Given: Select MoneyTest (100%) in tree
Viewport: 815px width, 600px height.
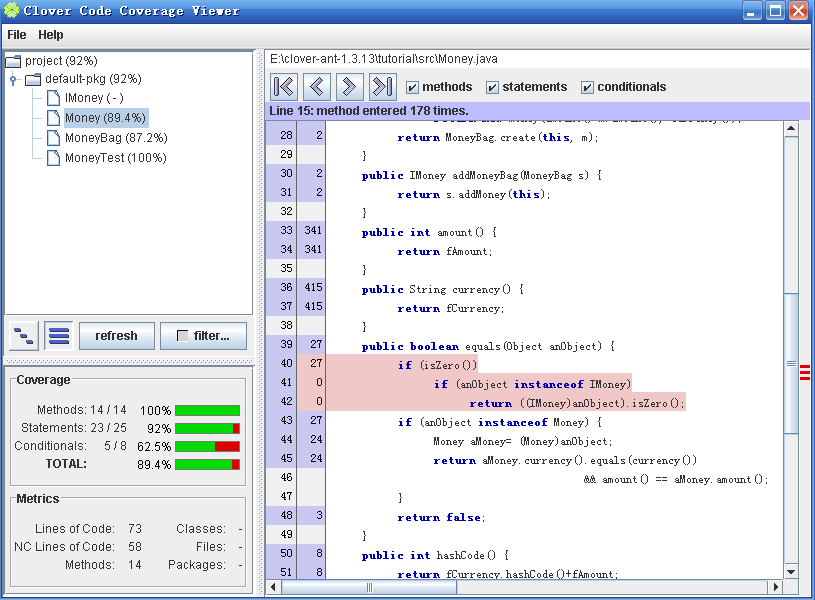Looking at the screenshot, I should 115,158.
